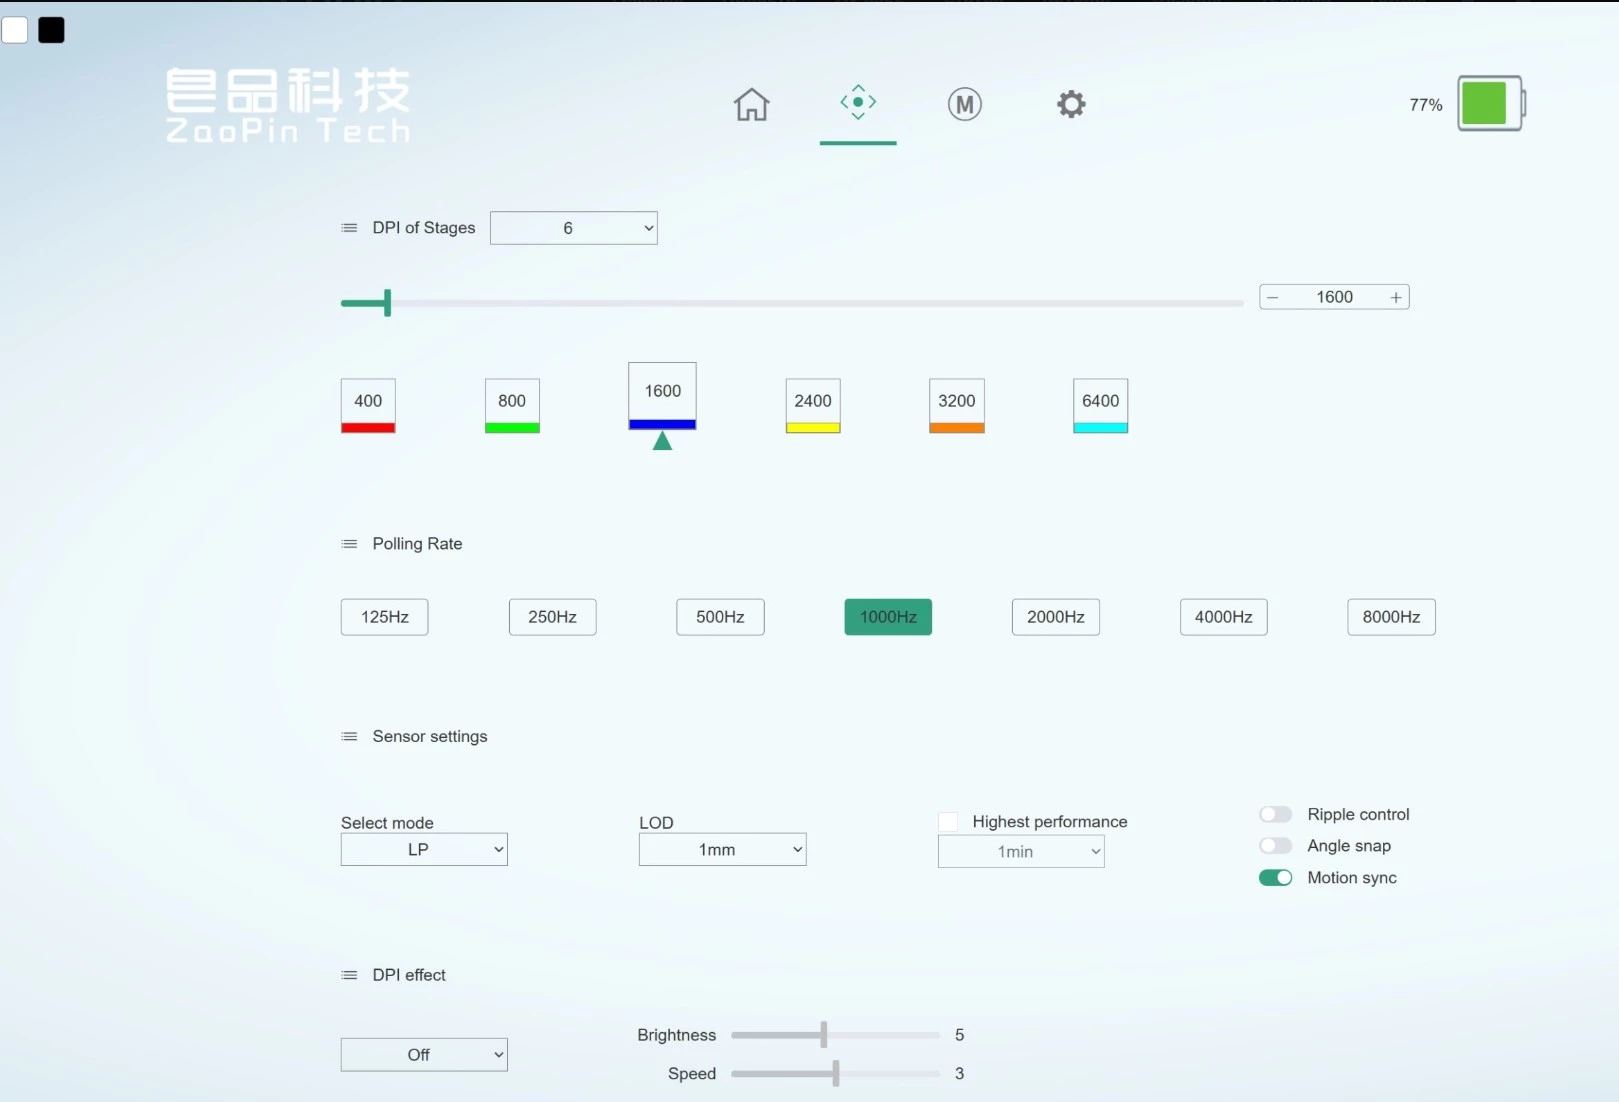Choose the 500Hz polling rate
Screen dimensions: 1619x1102
coord(720,617)
